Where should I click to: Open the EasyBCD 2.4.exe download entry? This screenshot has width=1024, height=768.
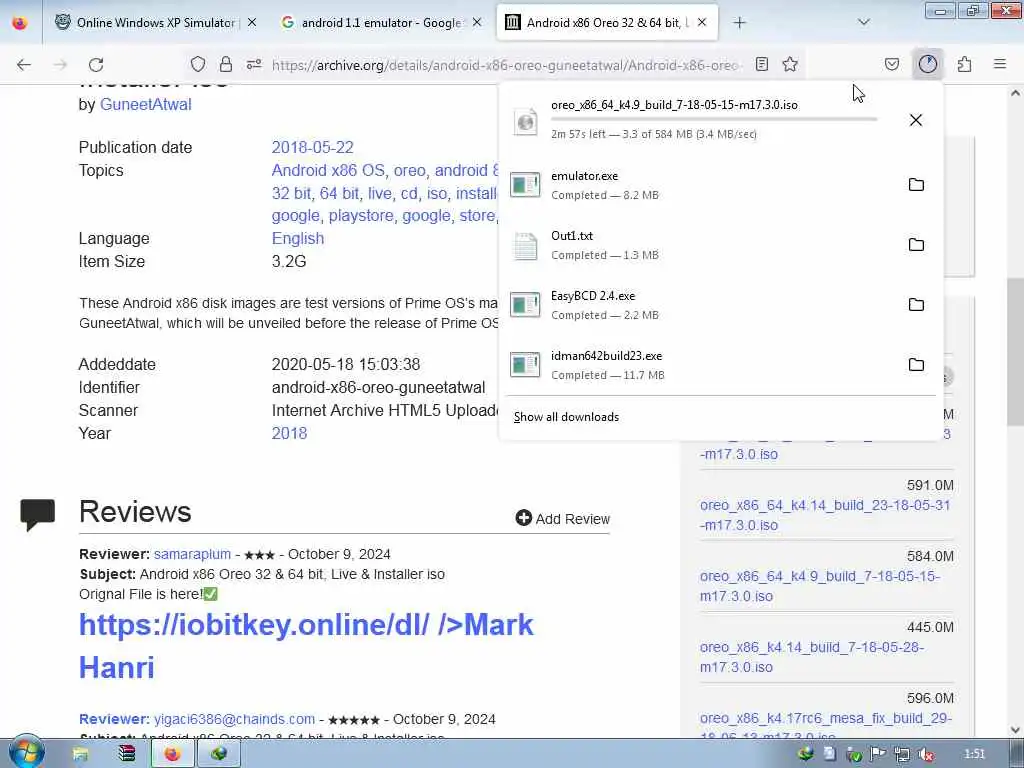[x=699, y=305]
